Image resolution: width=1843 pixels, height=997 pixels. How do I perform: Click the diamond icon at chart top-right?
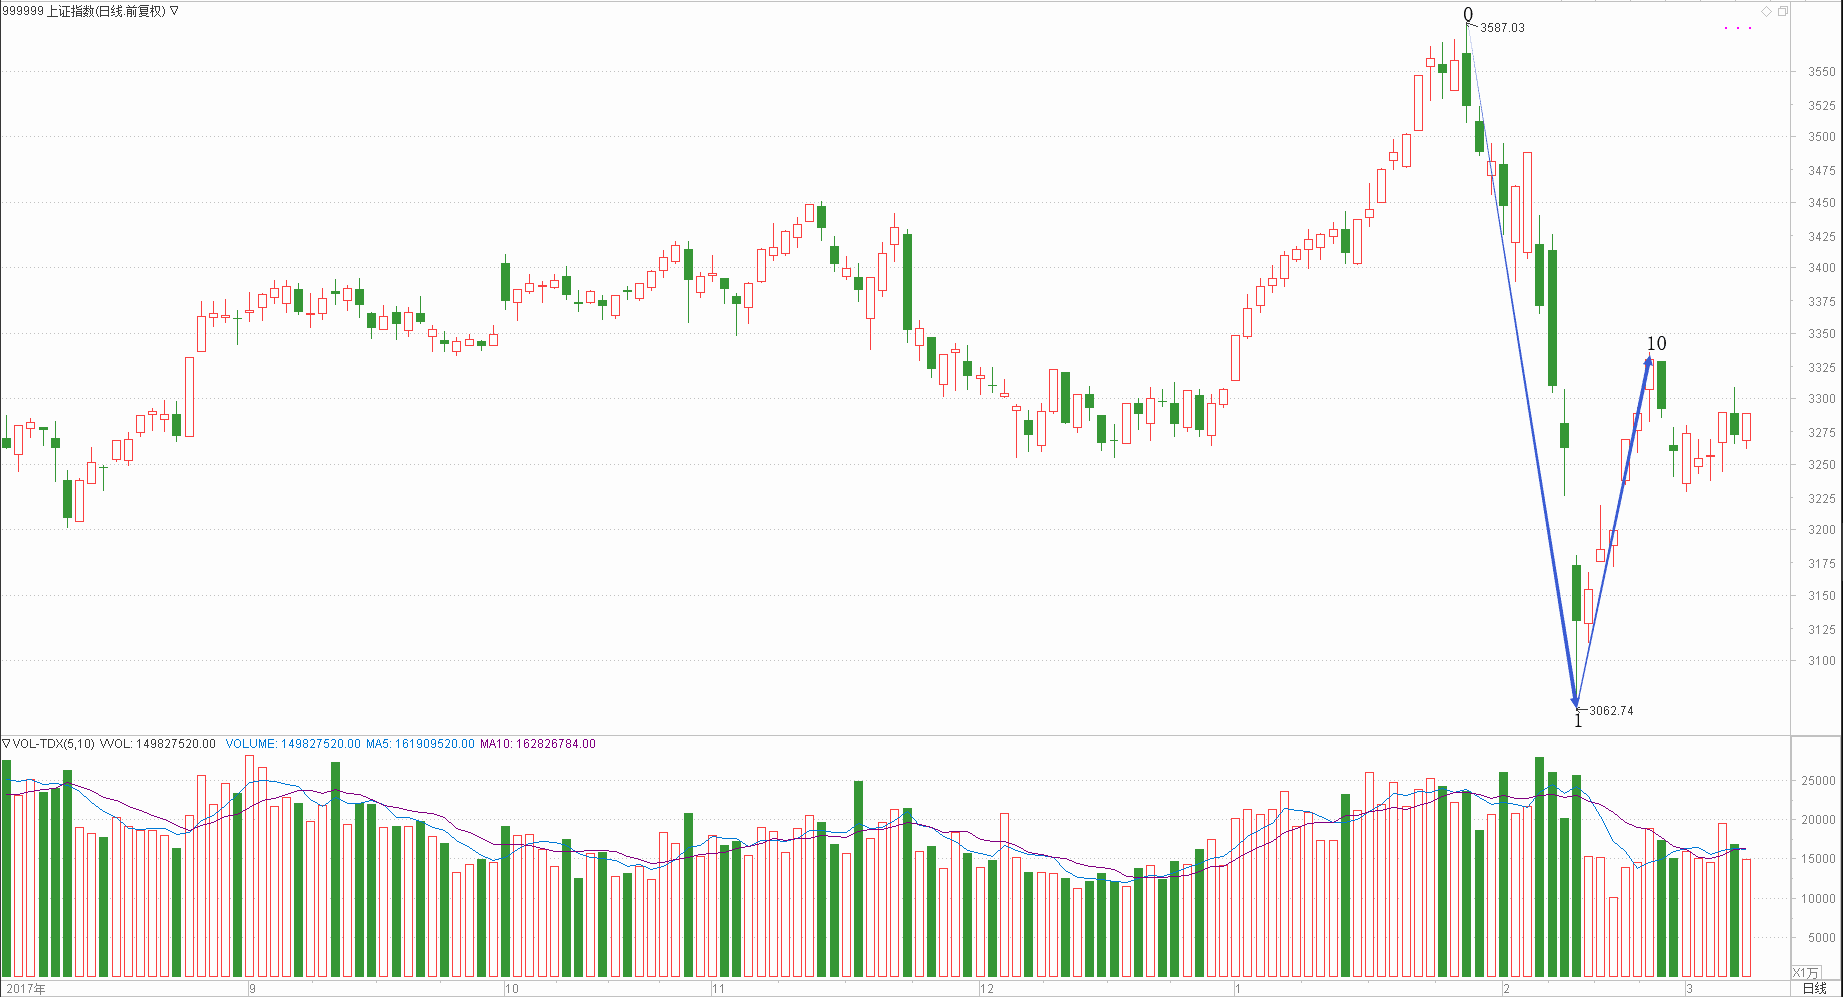(x=1767, y=12)
